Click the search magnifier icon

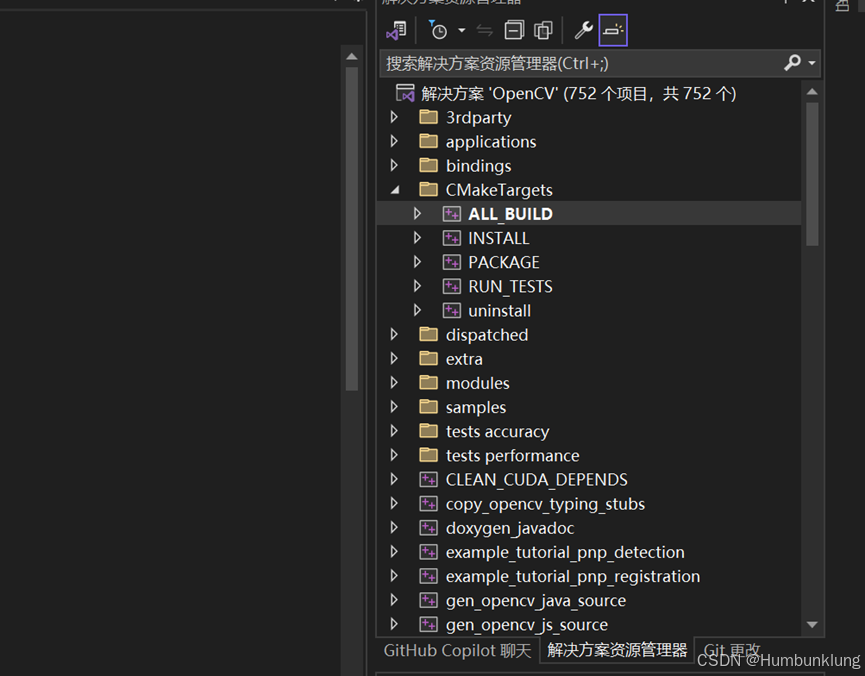point(792,63)
